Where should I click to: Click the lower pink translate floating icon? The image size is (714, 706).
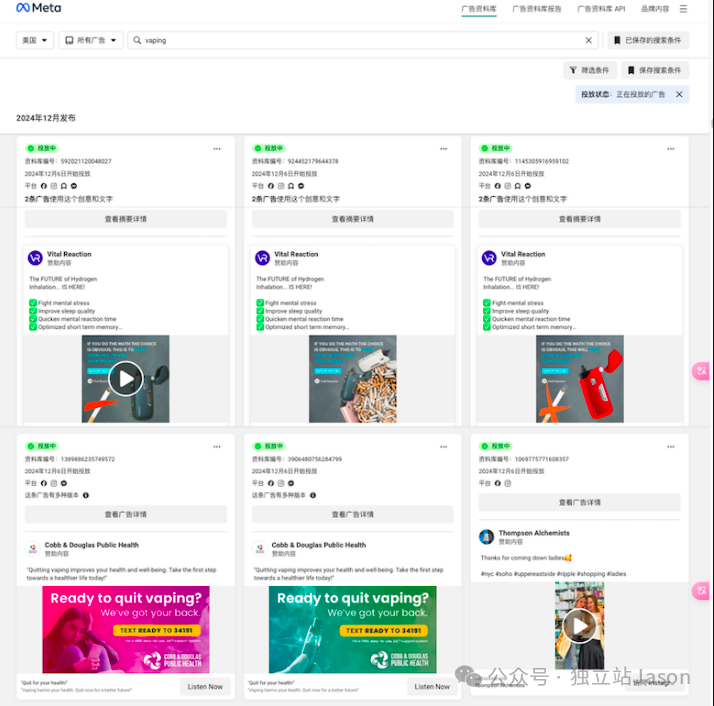702,591
